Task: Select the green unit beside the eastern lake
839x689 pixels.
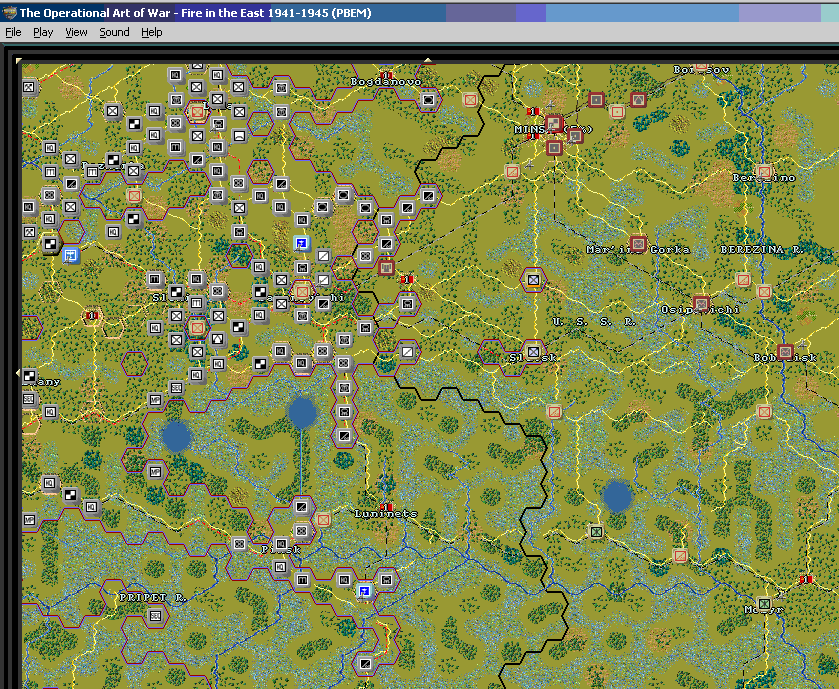Action: tap(596, 532)
